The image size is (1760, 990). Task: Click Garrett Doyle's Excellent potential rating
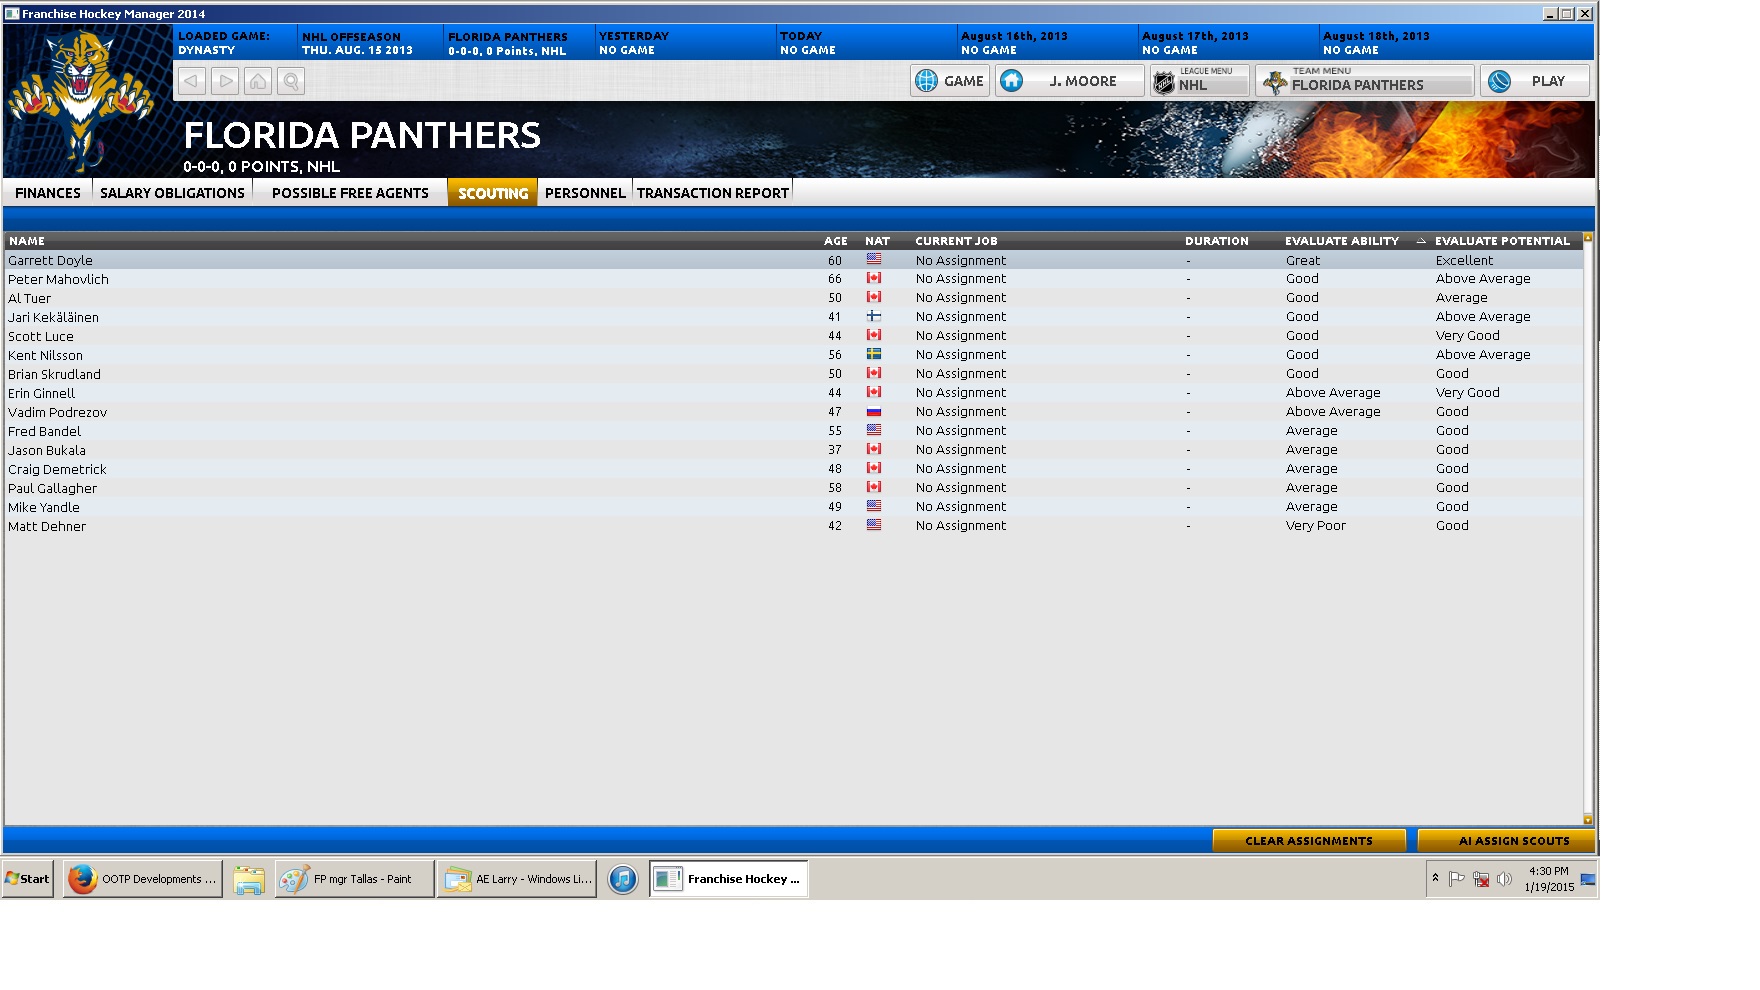1464,260
